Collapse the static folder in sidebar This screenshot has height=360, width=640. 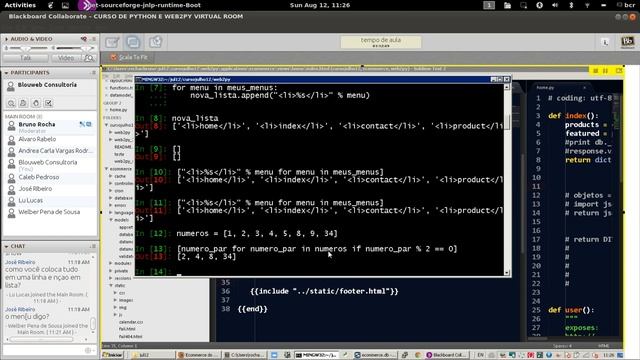[x=111, y=285]
